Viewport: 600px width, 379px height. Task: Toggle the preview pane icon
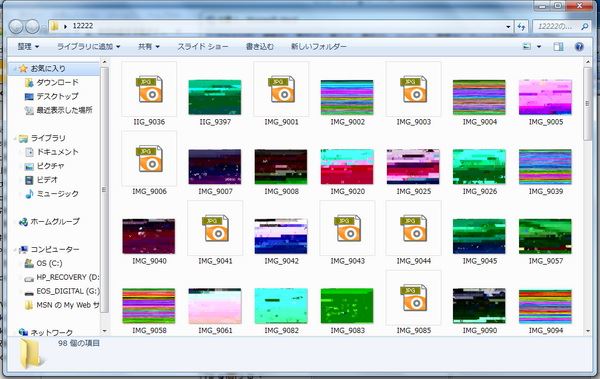(558, 47)
